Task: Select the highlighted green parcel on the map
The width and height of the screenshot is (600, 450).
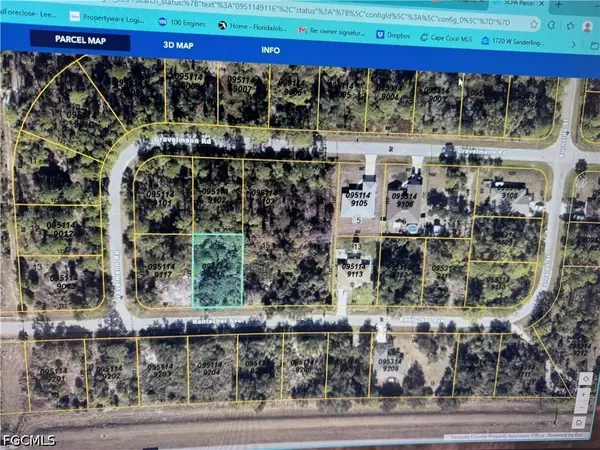Action: [217, 270]
